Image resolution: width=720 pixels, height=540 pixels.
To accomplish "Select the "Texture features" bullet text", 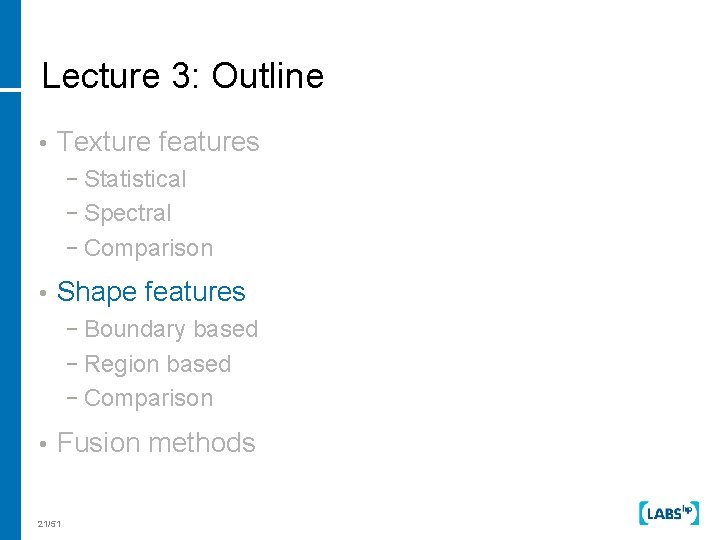I will point(158,142).
